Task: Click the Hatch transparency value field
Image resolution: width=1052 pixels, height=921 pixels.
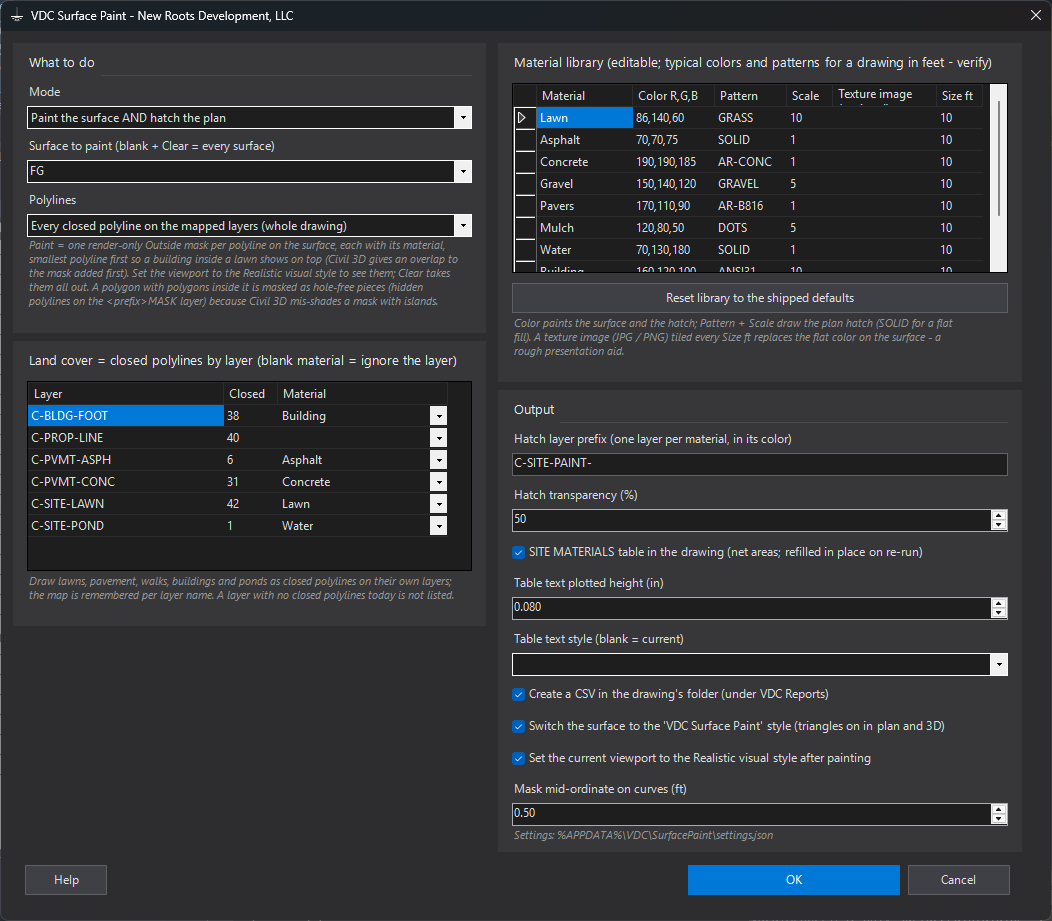Action: (x=751, y=520)
